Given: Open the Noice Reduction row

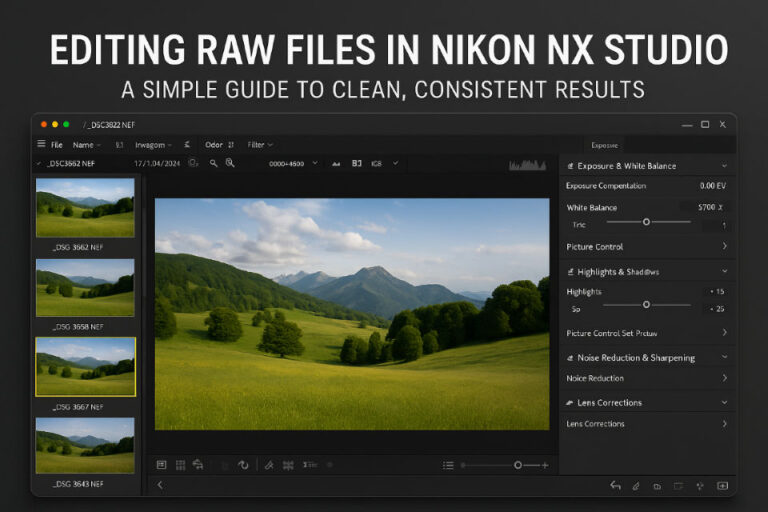Looking at the screenshot, I should [x=646, y=378].
